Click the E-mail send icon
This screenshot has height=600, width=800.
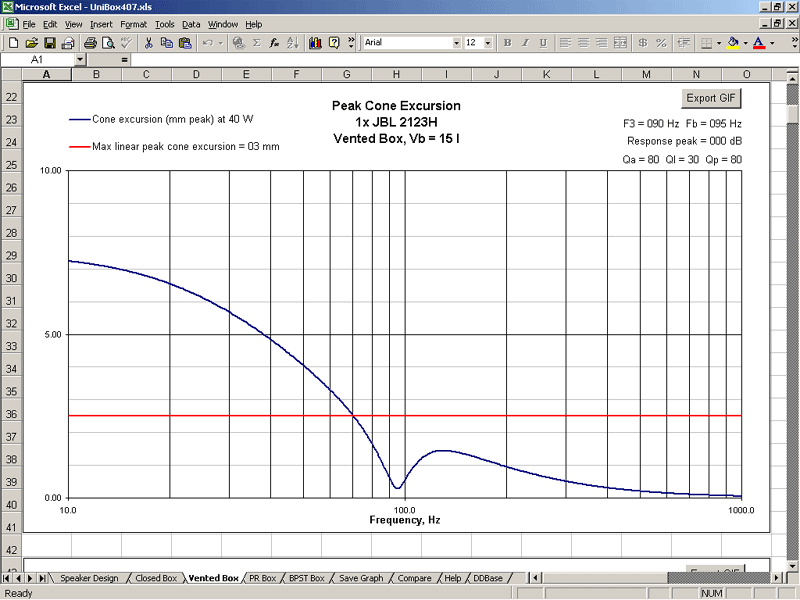click(67, 43)
